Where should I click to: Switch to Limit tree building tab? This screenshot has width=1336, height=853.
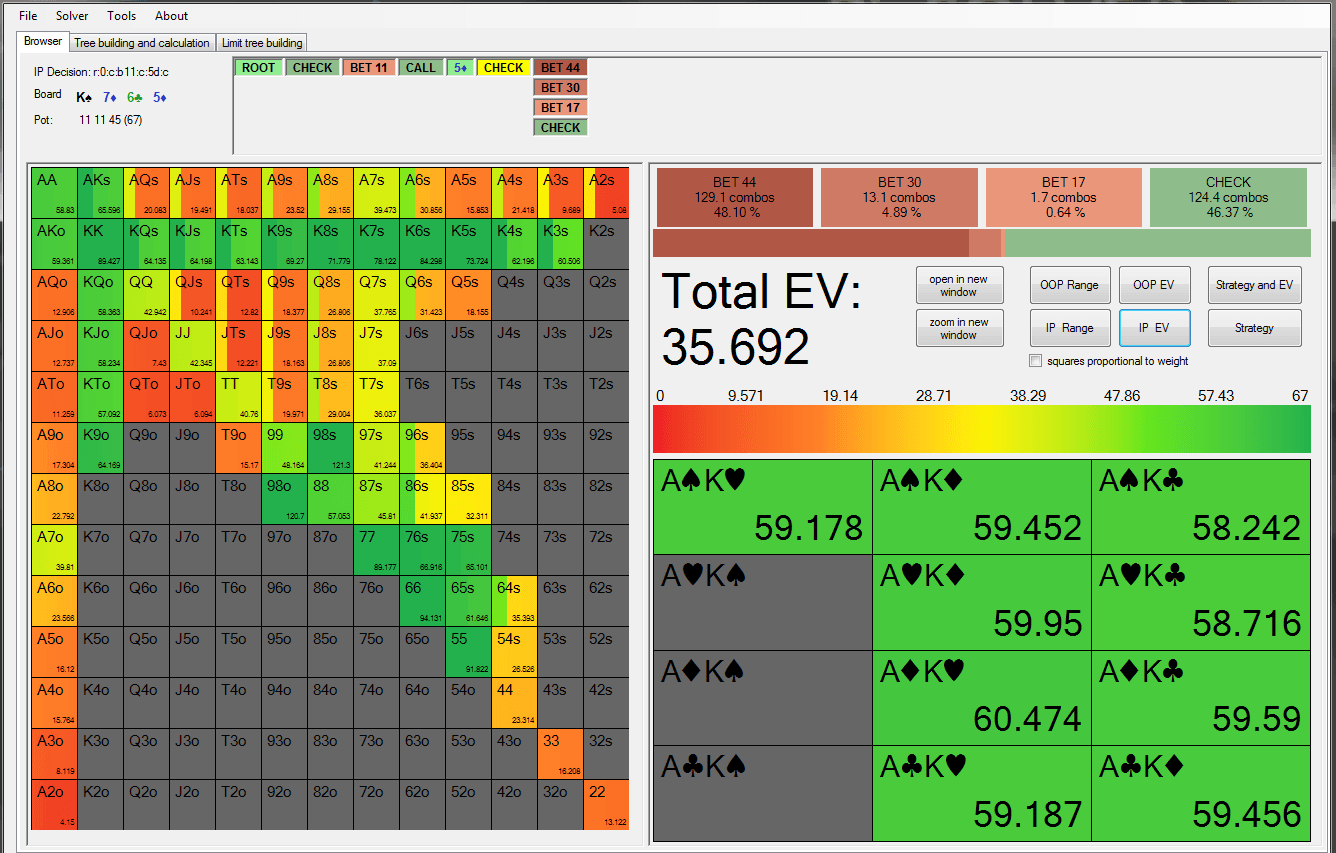[x=262, y=43]
